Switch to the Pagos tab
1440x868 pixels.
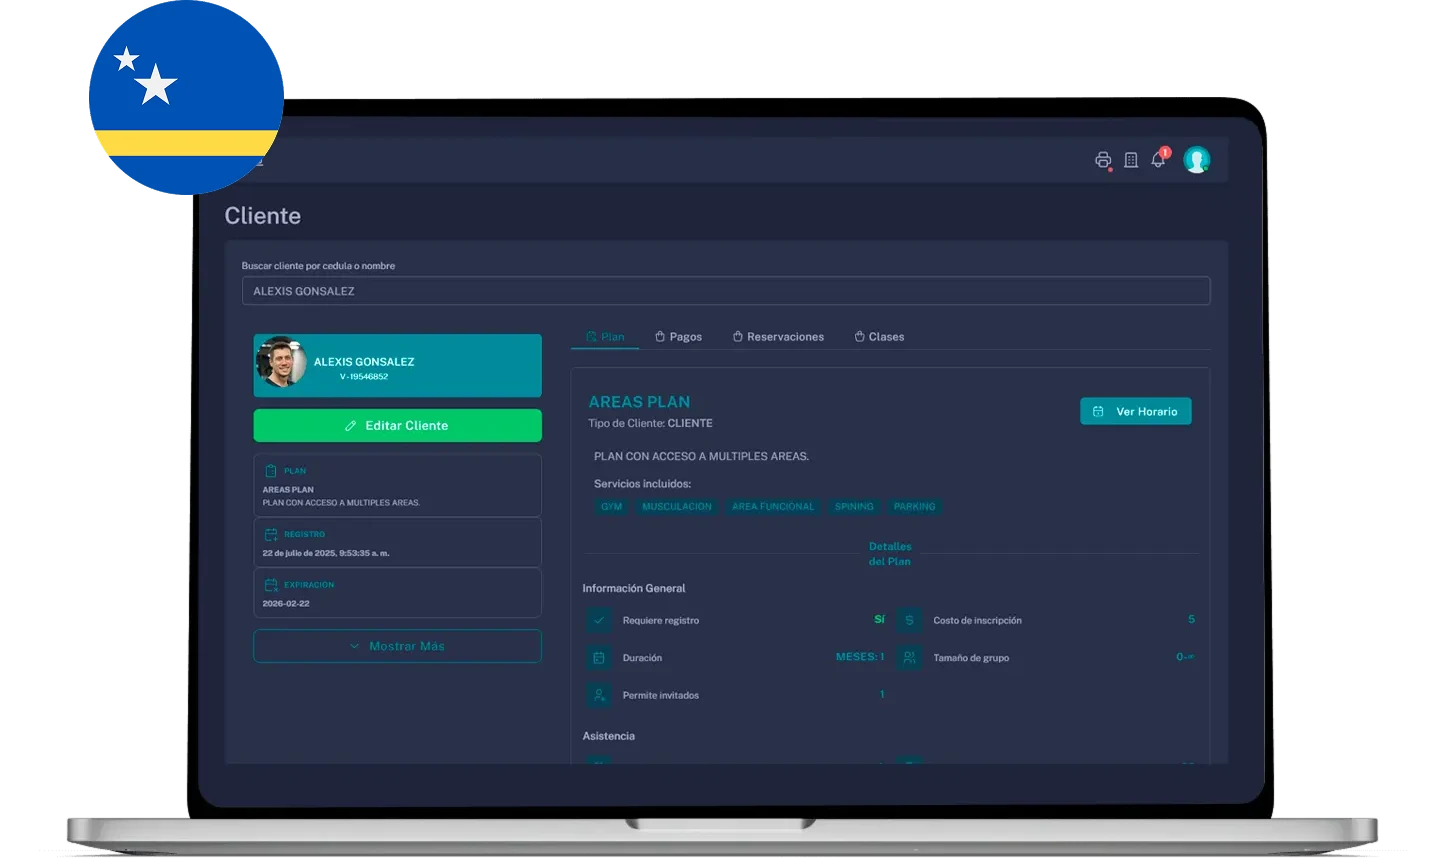pos(678,337)
